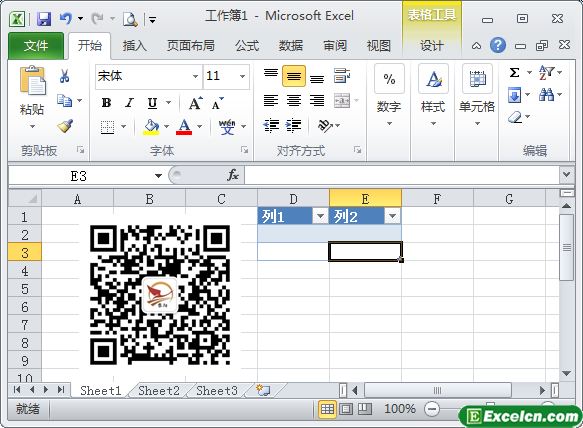This screenshot has height=428, width=583.
Task: Expand the Name Box dropdown arrow
Action: point(158,176)
